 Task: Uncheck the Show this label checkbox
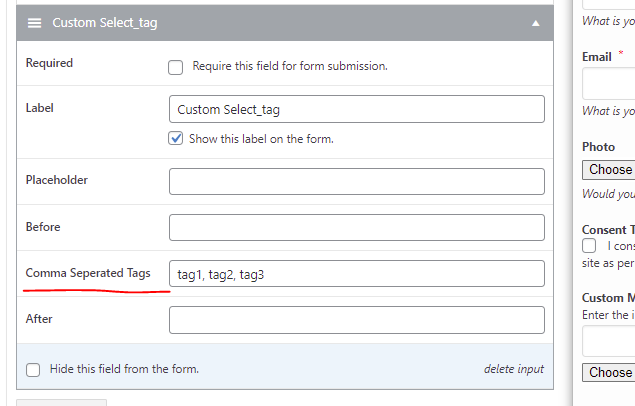pyautogui.click(x=175, y=138)
